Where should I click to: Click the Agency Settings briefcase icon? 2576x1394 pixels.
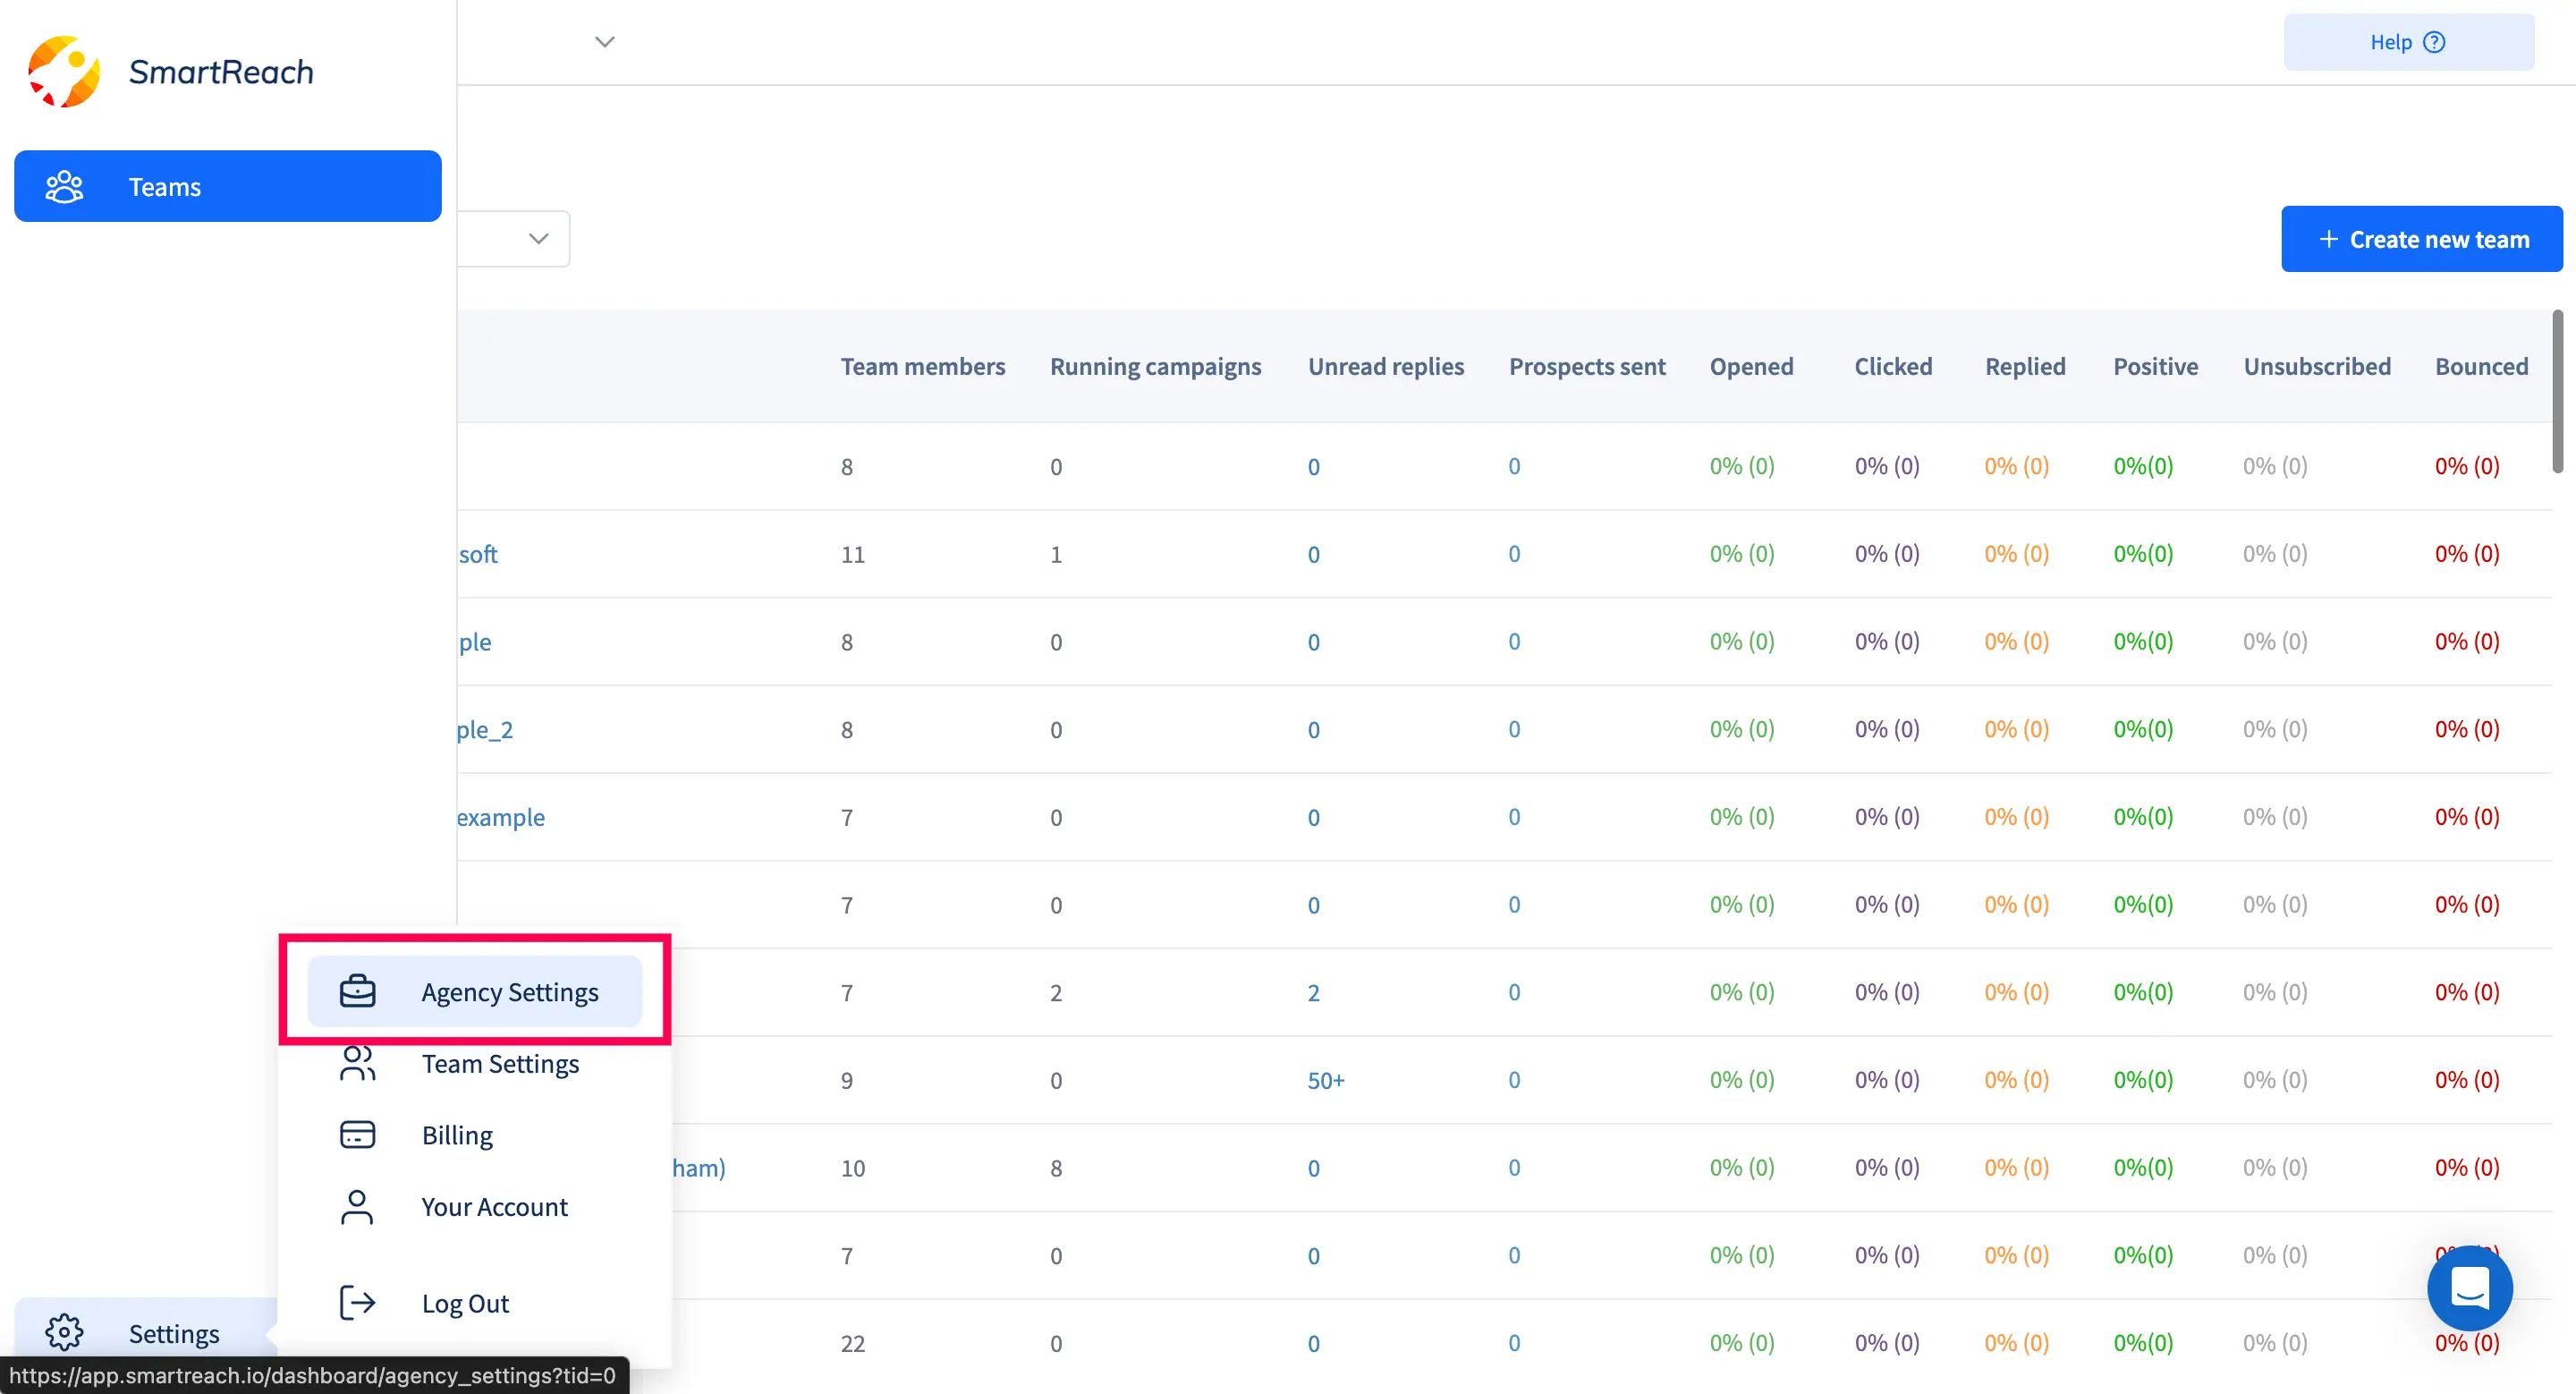coord(357,991)
